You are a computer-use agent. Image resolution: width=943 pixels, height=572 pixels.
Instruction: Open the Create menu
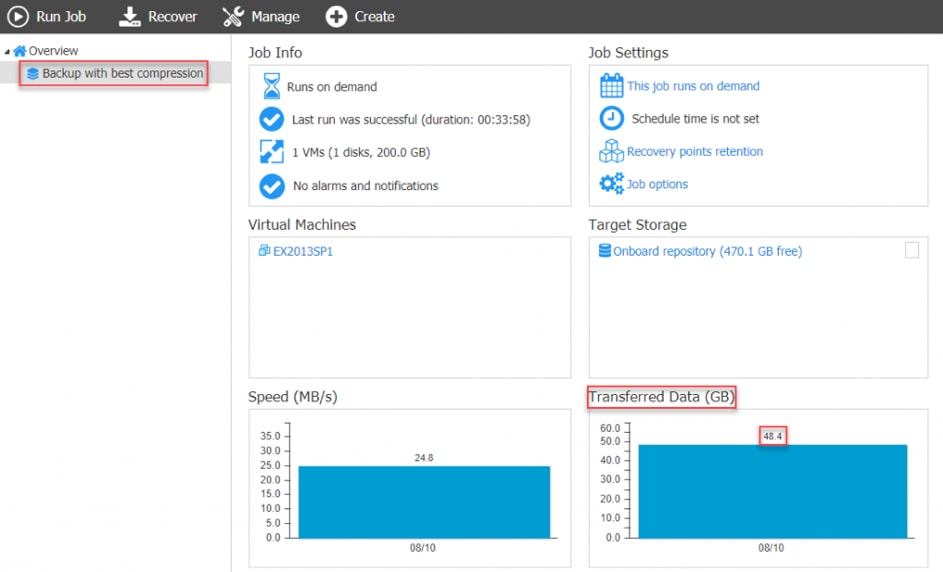point(374,16)
